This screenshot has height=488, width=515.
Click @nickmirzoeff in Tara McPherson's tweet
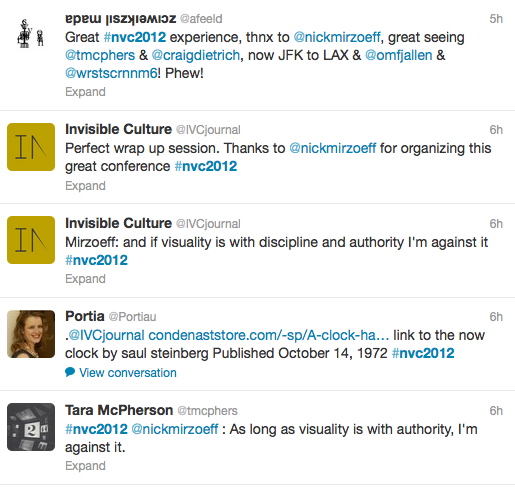point(175,429)
